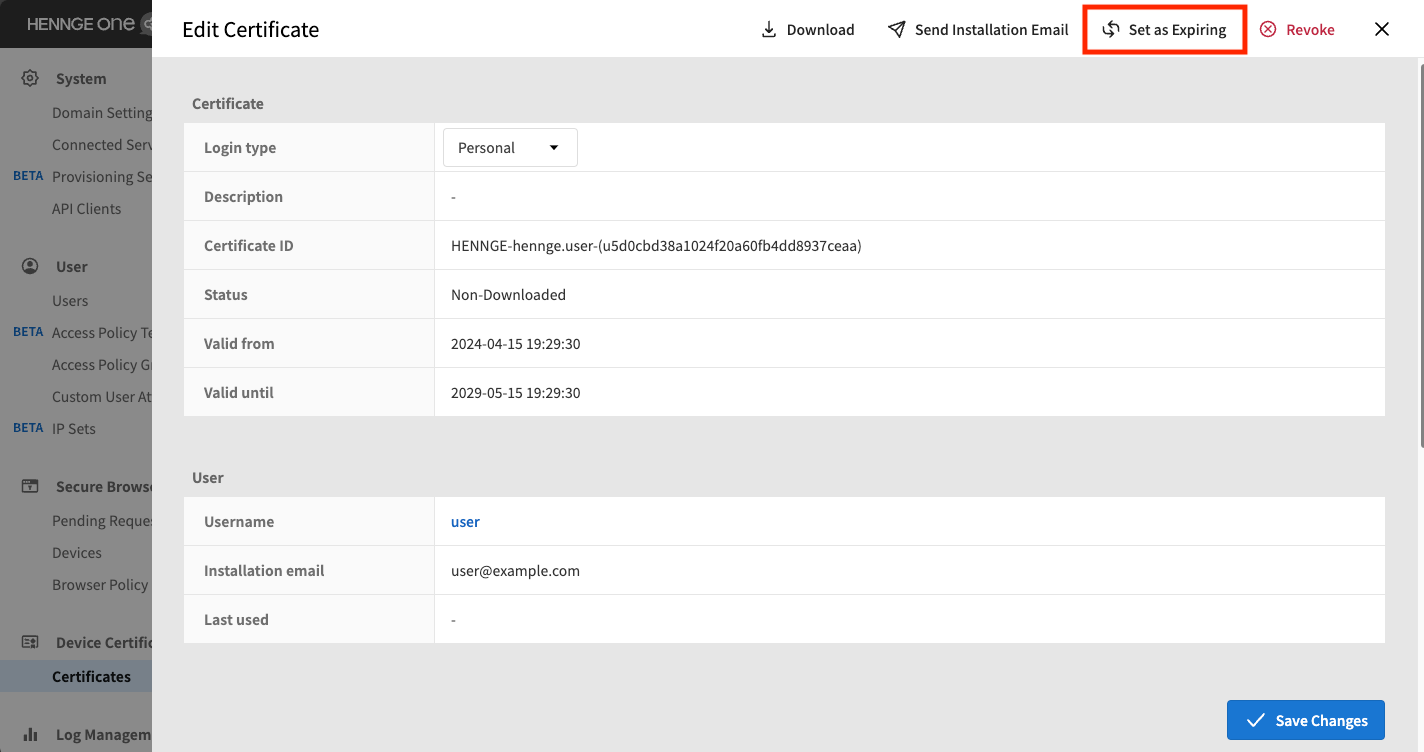
Task: Open Devices in sidebar
Action: [77, 553]
